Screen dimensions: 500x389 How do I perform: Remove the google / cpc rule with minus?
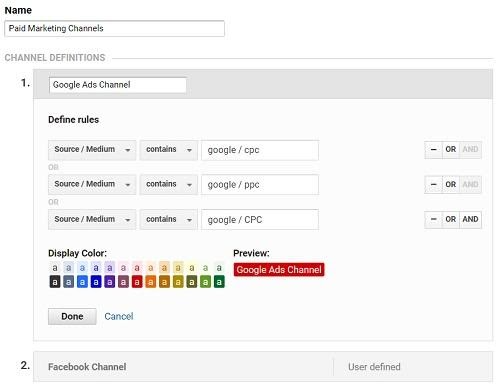tap(433, 149)
